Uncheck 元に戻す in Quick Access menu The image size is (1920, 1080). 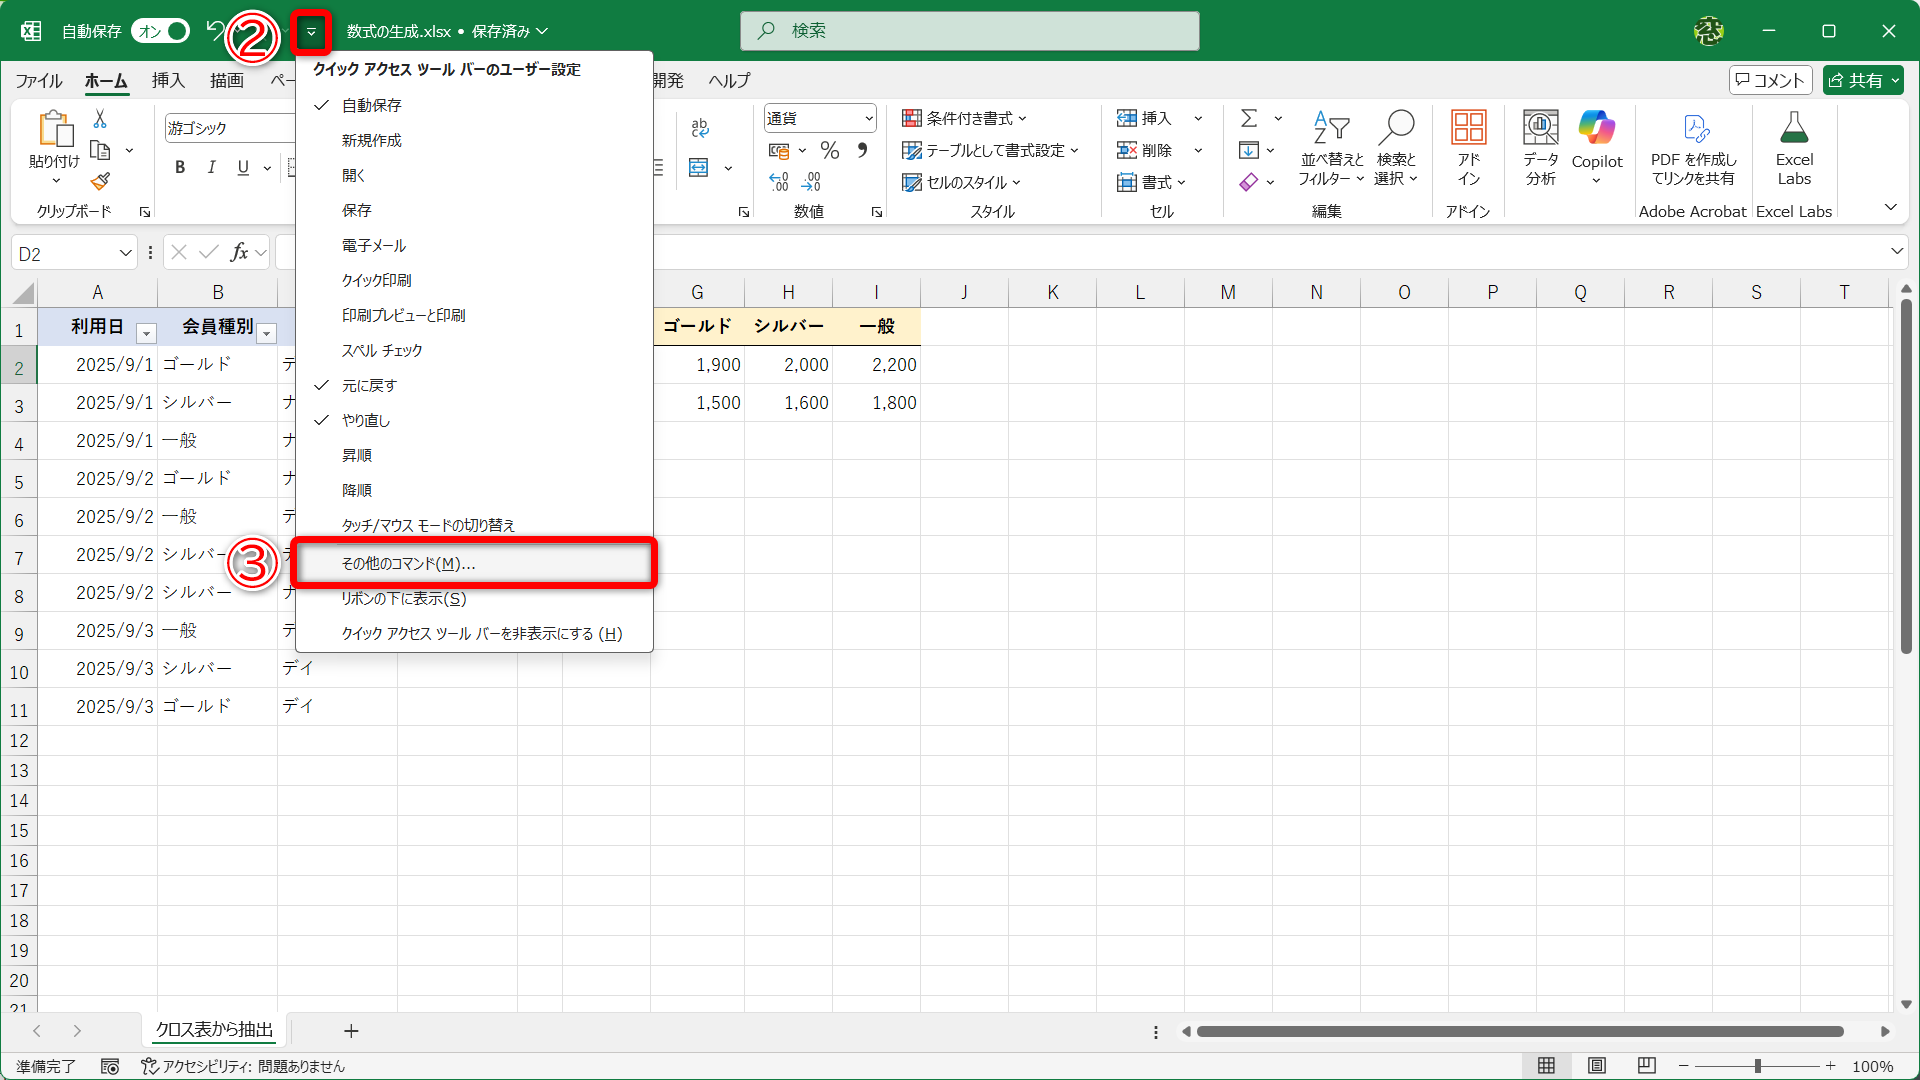tap(369, 385)
